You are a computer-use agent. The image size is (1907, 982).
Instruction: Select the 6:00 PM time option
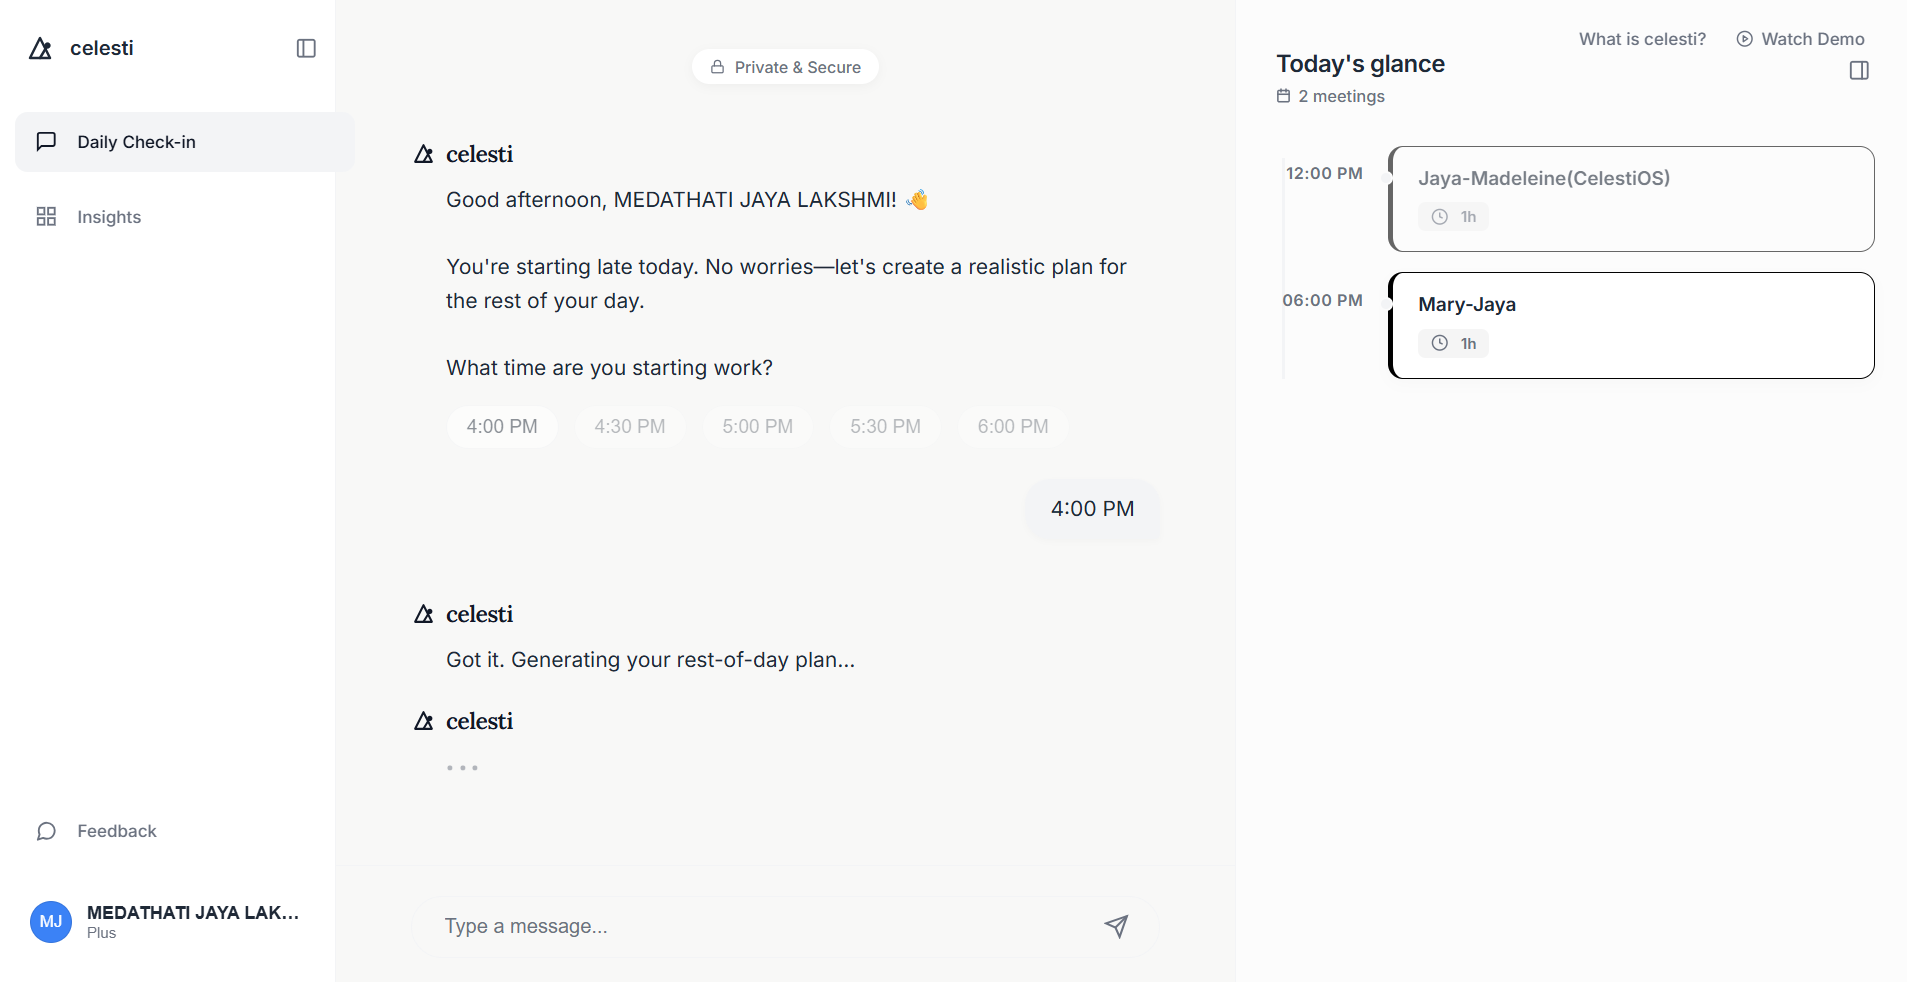[1012, 425]
